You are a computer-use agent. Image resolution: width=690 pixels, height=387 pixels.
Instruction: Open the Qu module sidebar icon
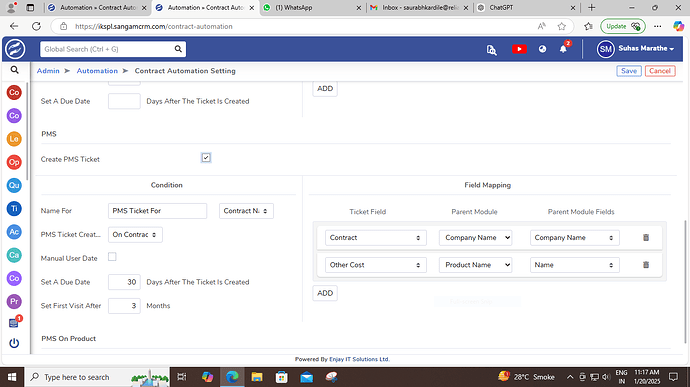pyautogui.click(x=14, y=185)
